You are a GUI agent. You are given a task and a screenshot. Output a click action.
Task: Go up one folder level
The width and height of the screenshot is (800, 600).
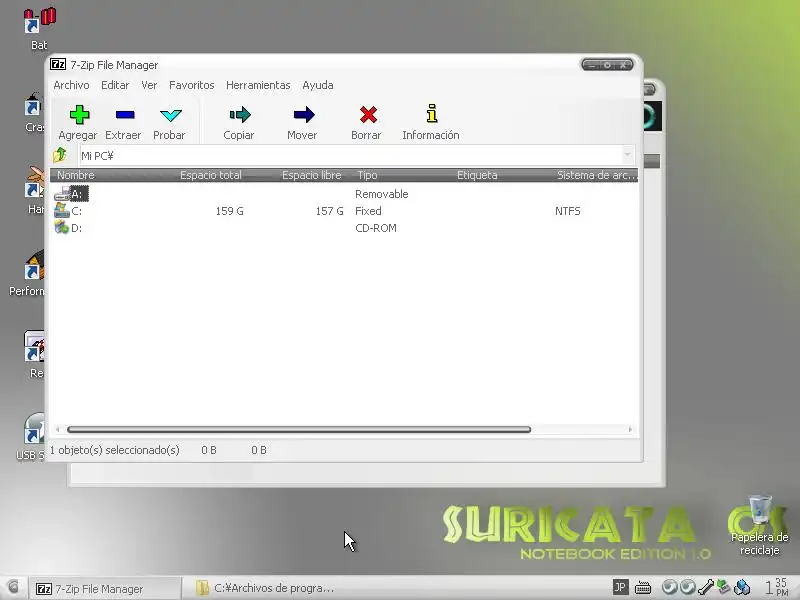(x=60, y=155)
